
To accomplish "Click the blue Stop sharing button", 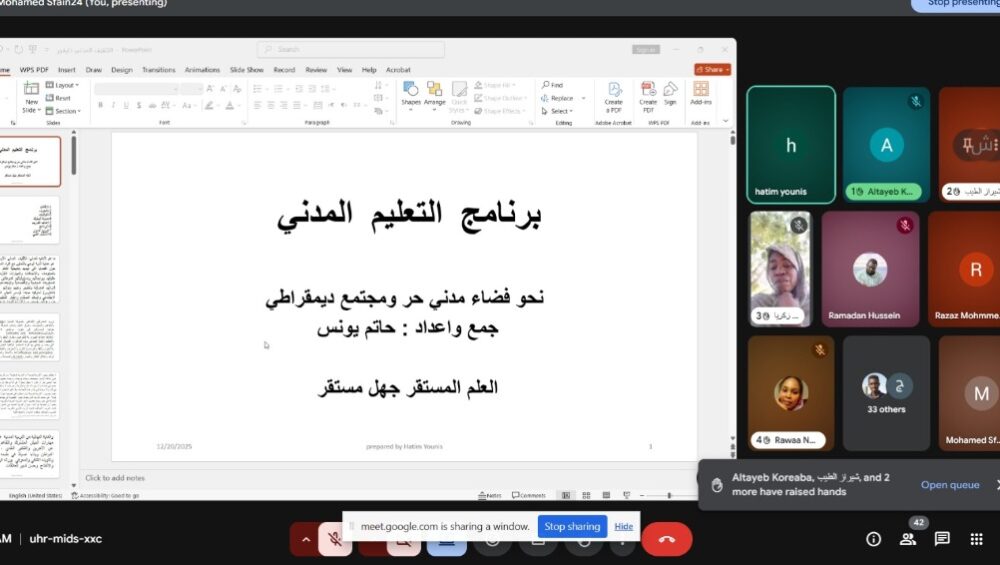I will click(x=572, y=526).
